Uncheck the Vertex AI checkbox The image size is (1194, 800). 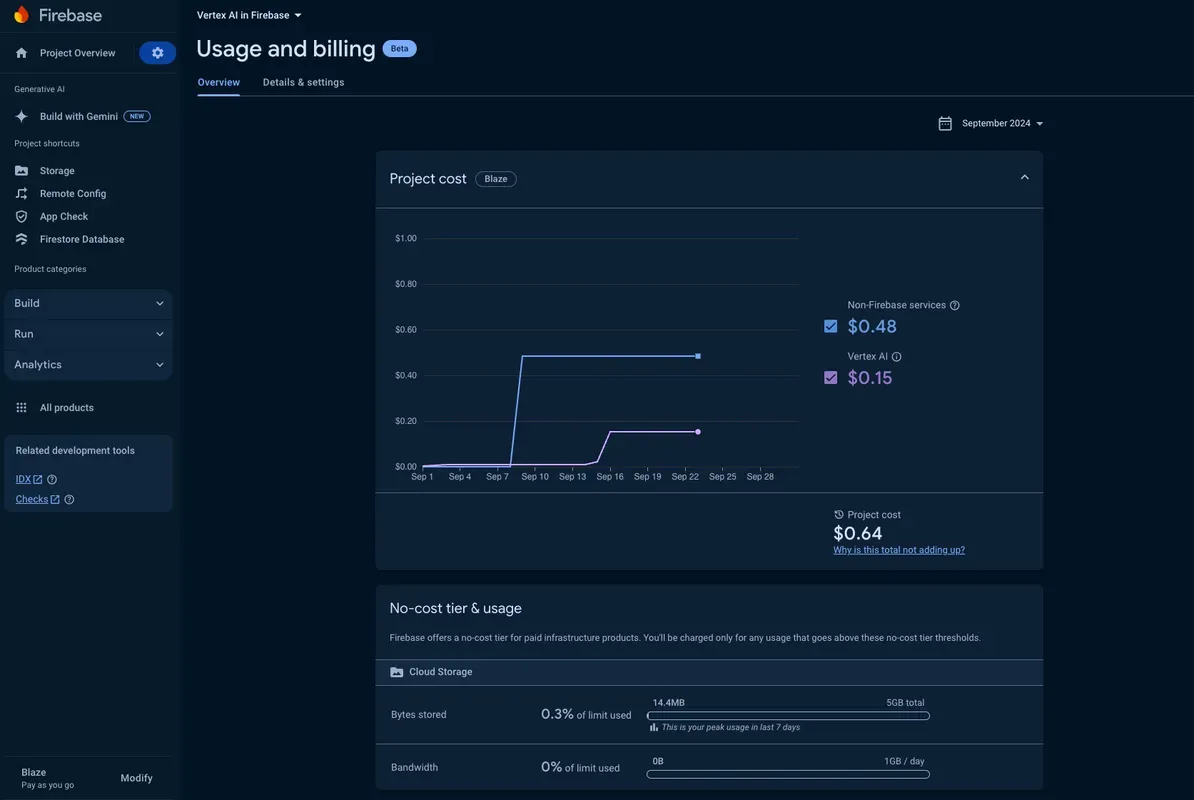click(831, 378)
